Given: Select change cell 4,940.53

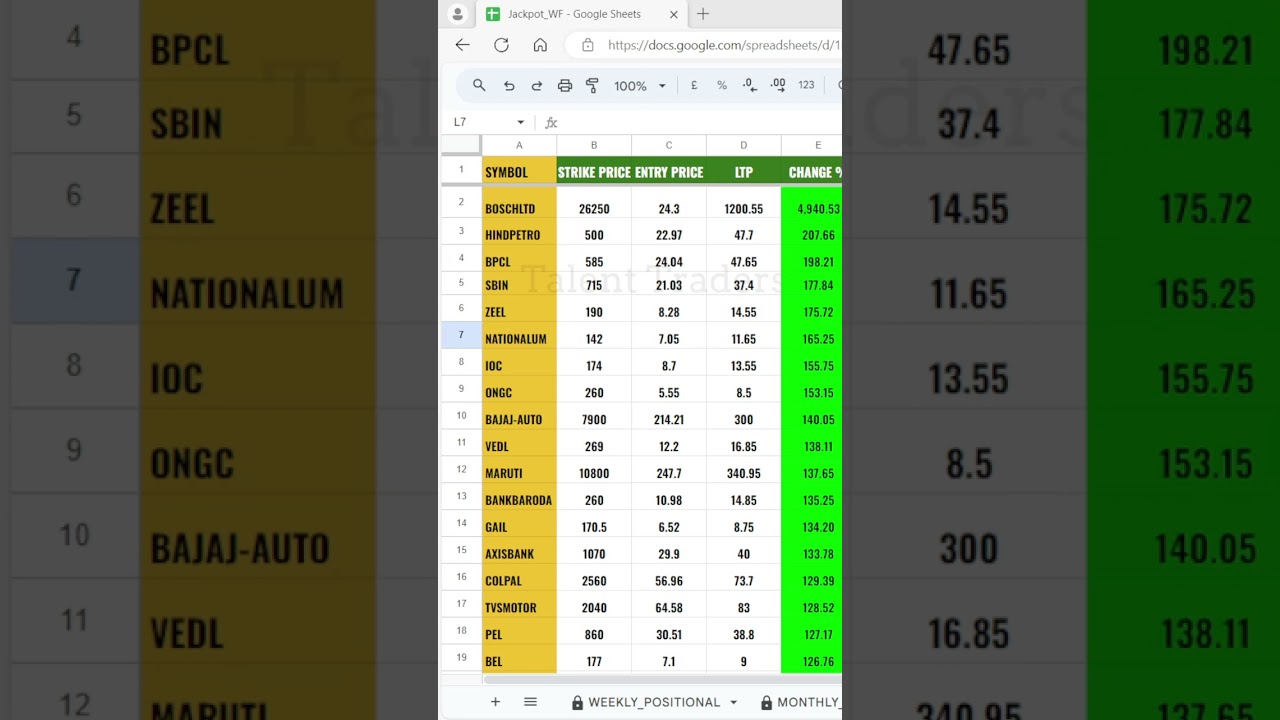Looking at the screenshot, I should (812, 205).
